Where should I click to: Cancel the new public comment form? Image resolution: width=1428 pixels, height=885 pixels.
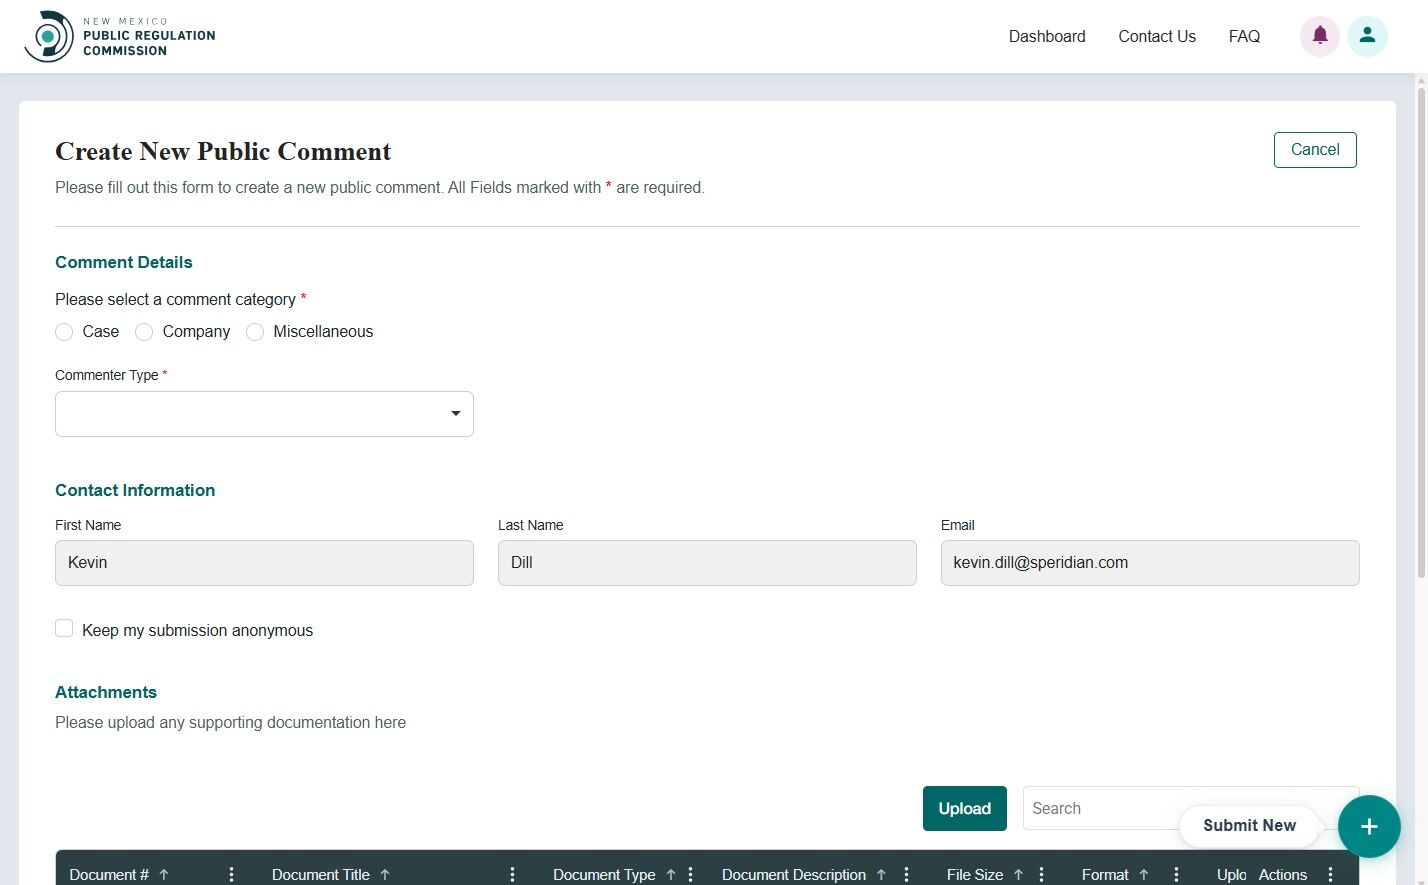pos(1314,149)
